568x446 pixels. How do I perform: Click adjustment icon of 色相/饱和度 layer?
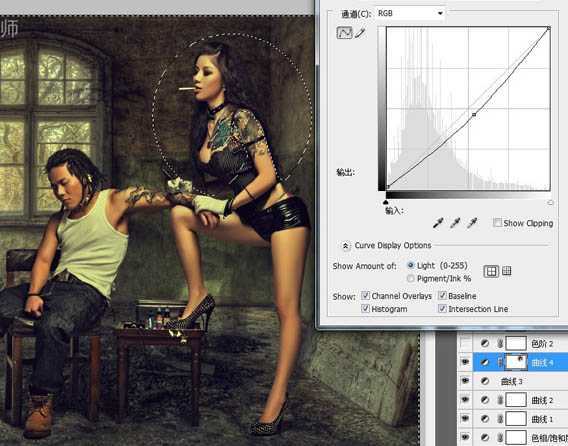point(484,438)
